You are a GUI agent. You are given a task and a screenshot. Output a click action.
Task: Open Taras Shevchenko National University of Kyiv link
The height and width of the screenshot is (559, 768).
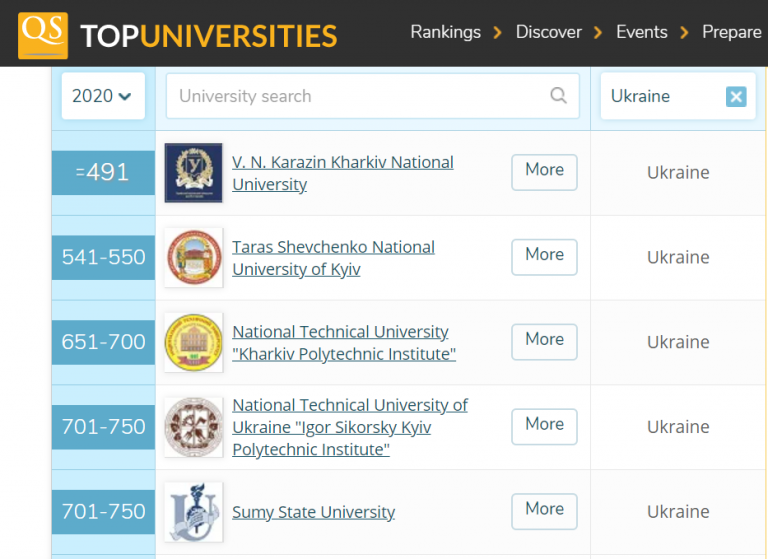tap(333, 258)
